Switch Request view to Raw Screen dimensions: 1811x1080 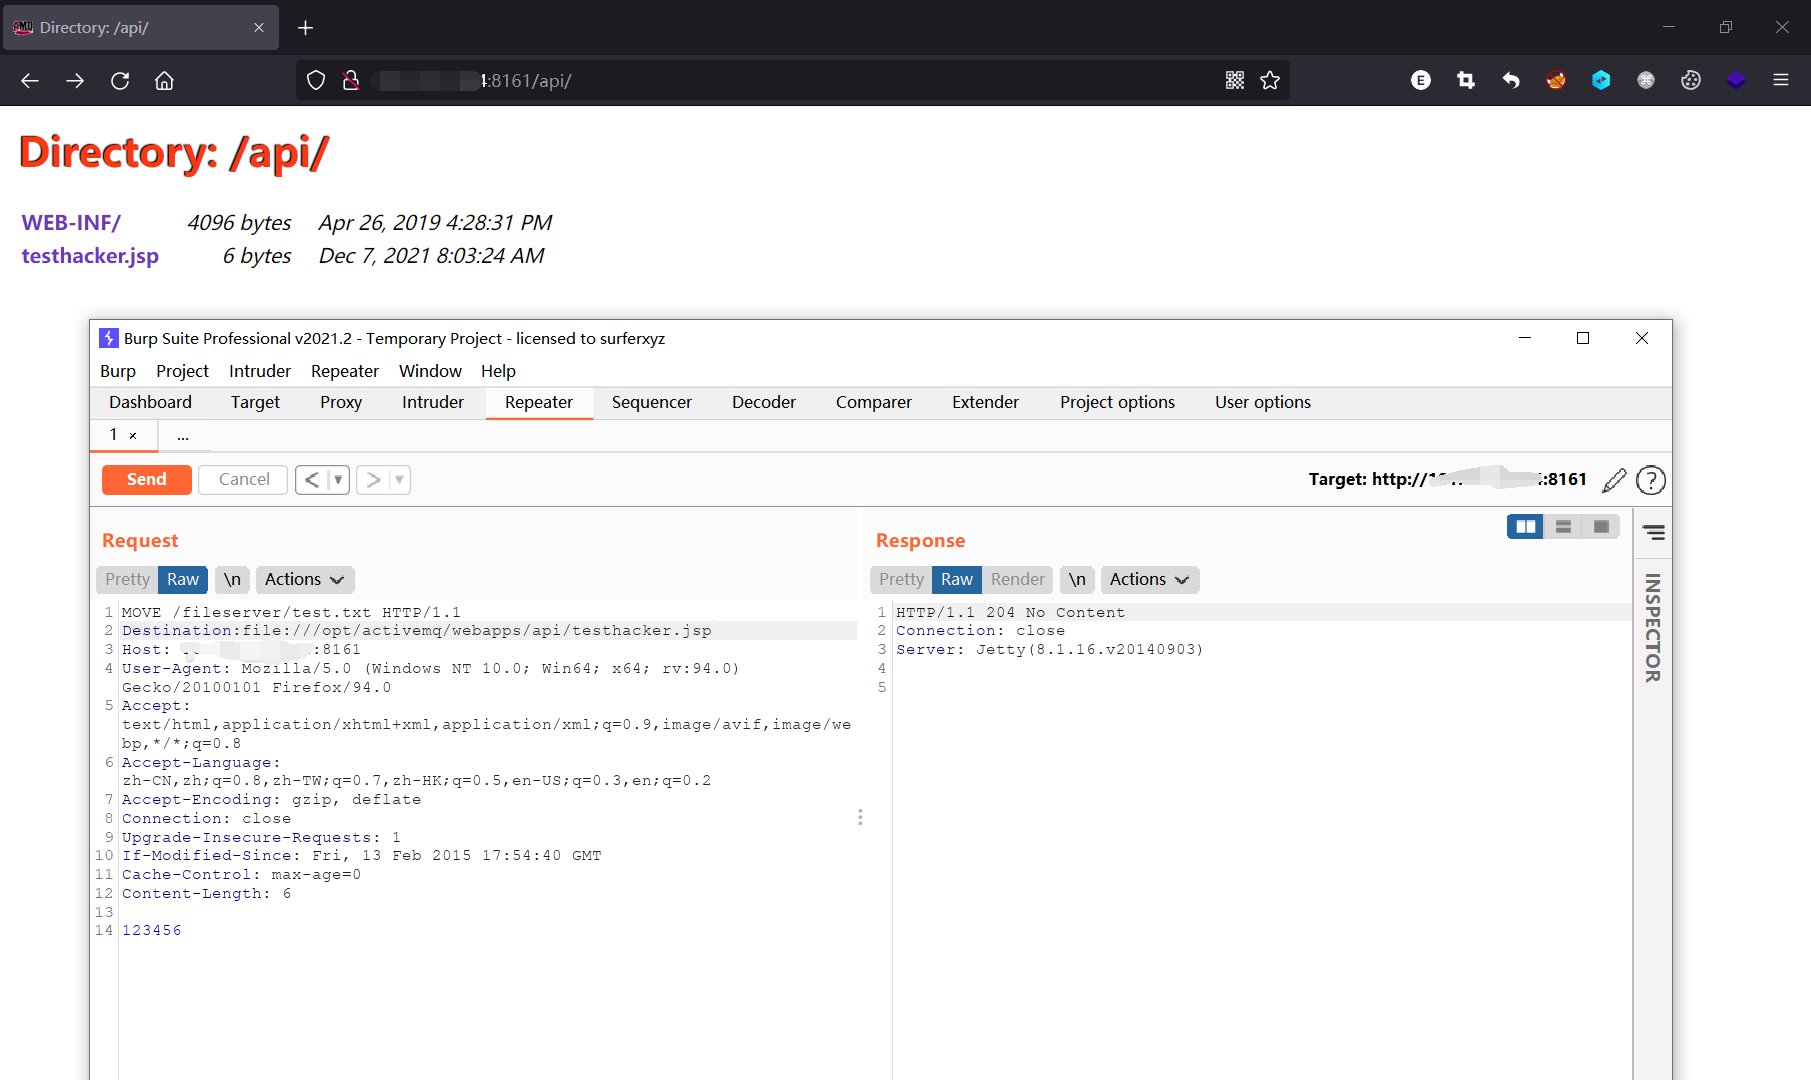pyautogui.click(x=183, y=580)
